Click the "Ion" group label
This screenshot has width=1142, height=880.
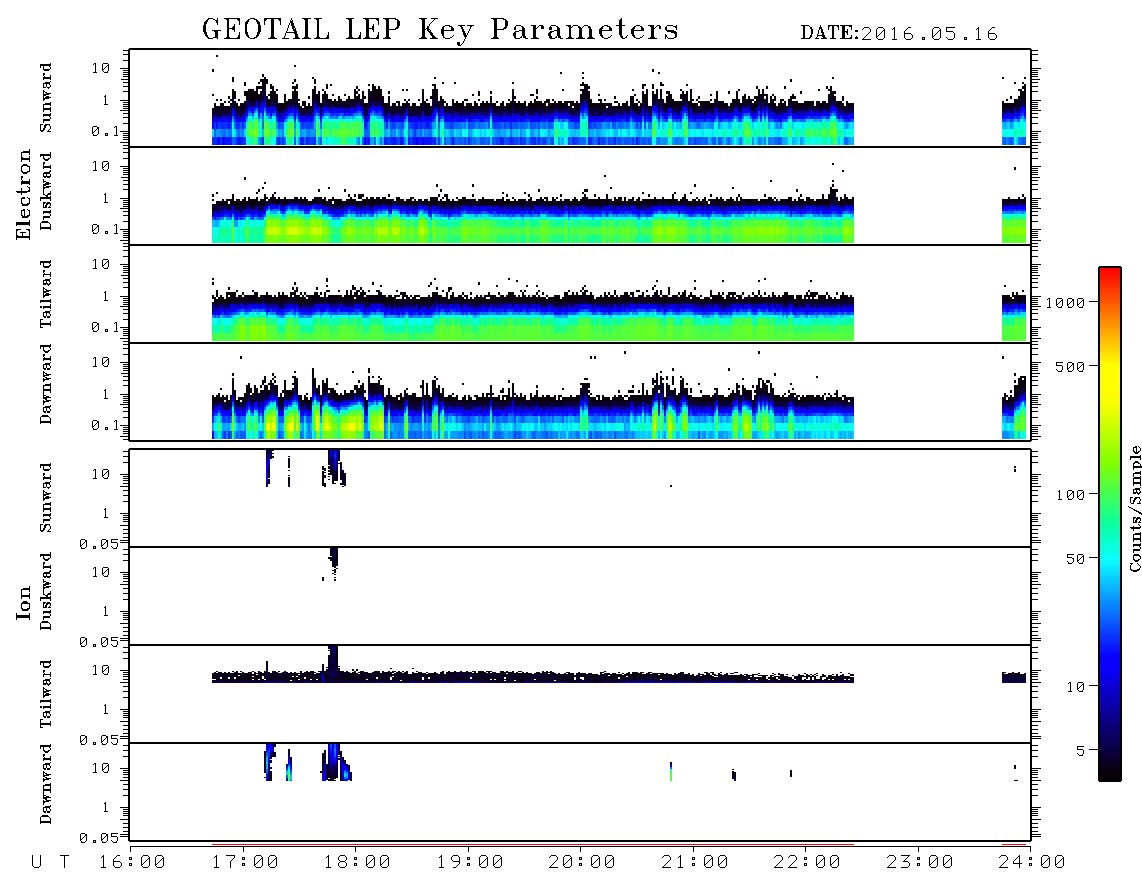[23, 602]
